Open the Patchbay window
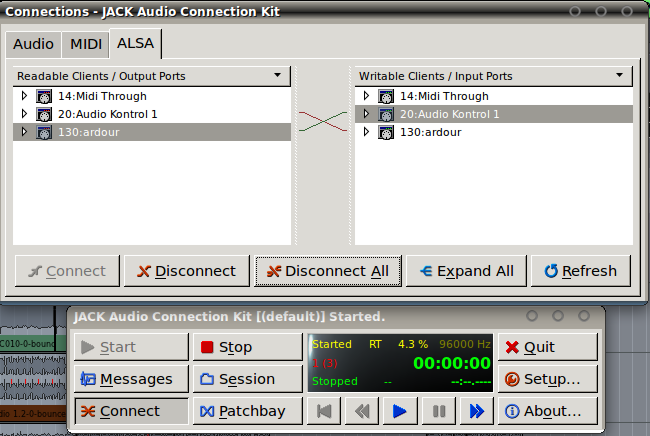 [x=247, y=411]
